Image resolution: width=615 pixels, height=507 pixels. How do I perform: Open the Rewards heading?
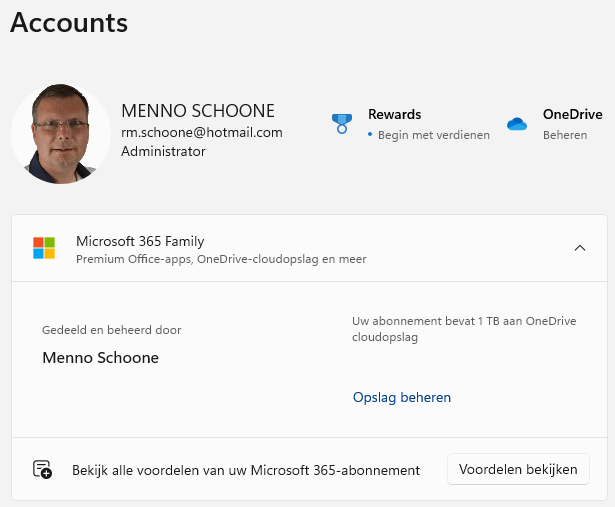[x=394, y=114]
